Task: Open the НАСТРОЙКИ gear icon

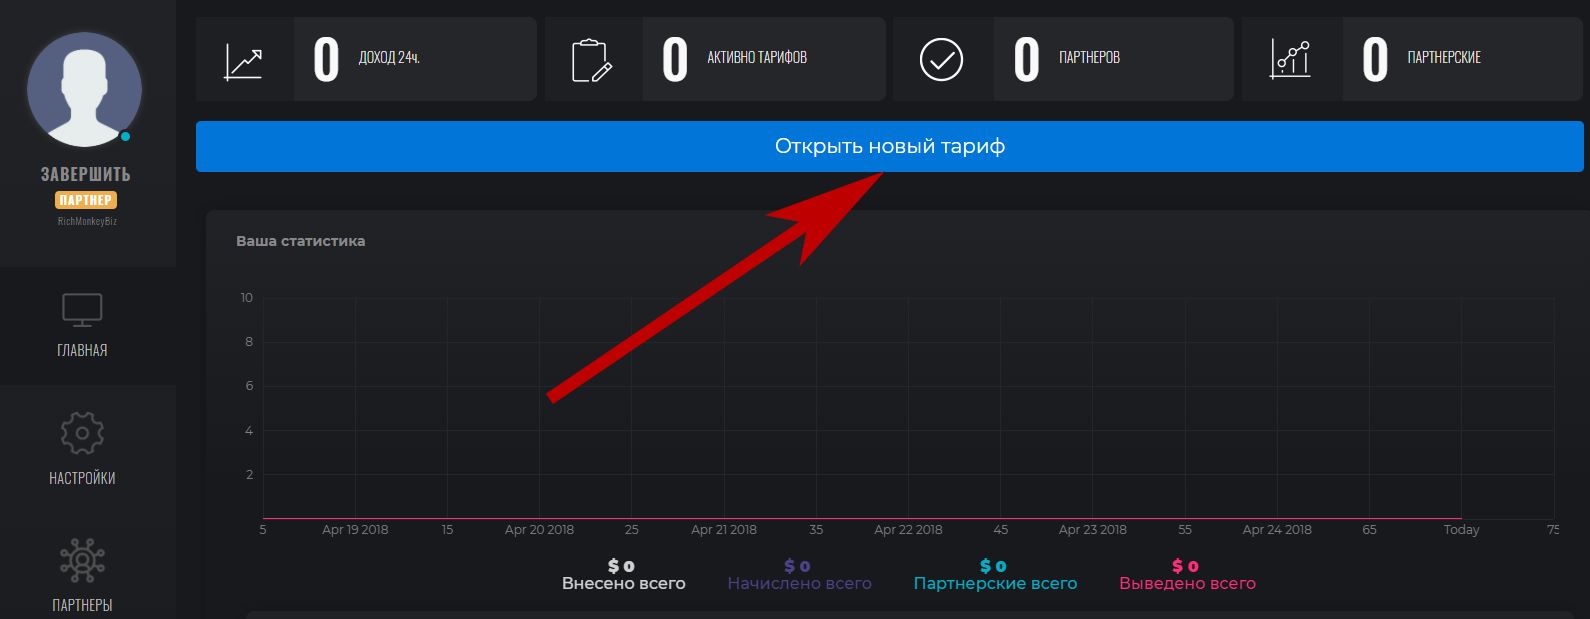Action: click(82, 433)
